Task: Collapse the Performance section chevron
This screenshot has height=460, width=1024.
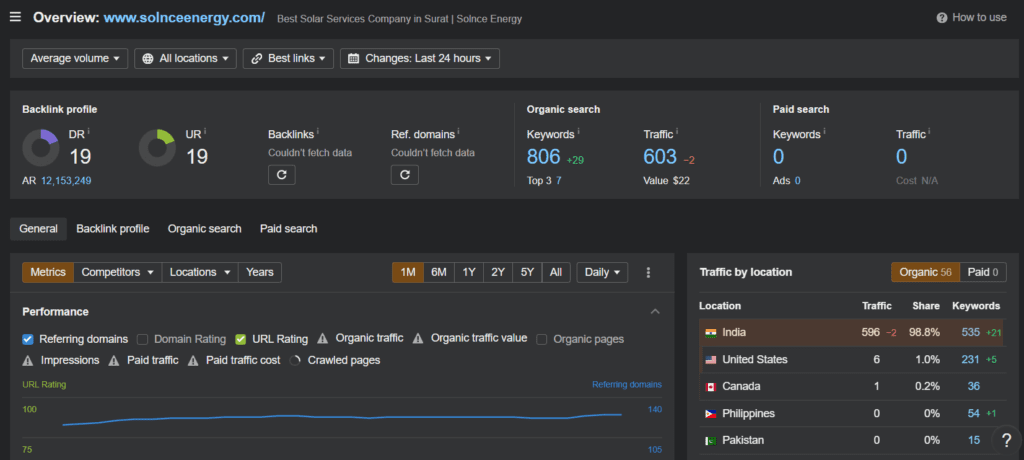Action: coord(655,312)
